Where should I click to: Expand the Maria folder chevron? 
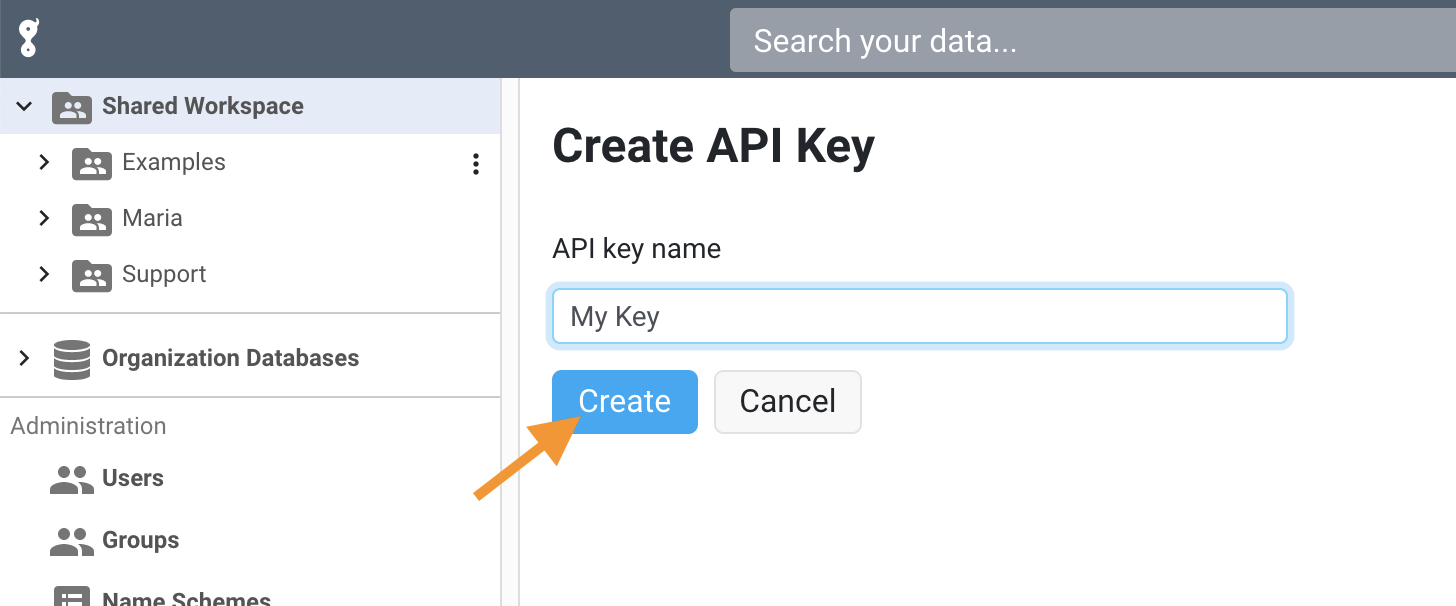44,218
